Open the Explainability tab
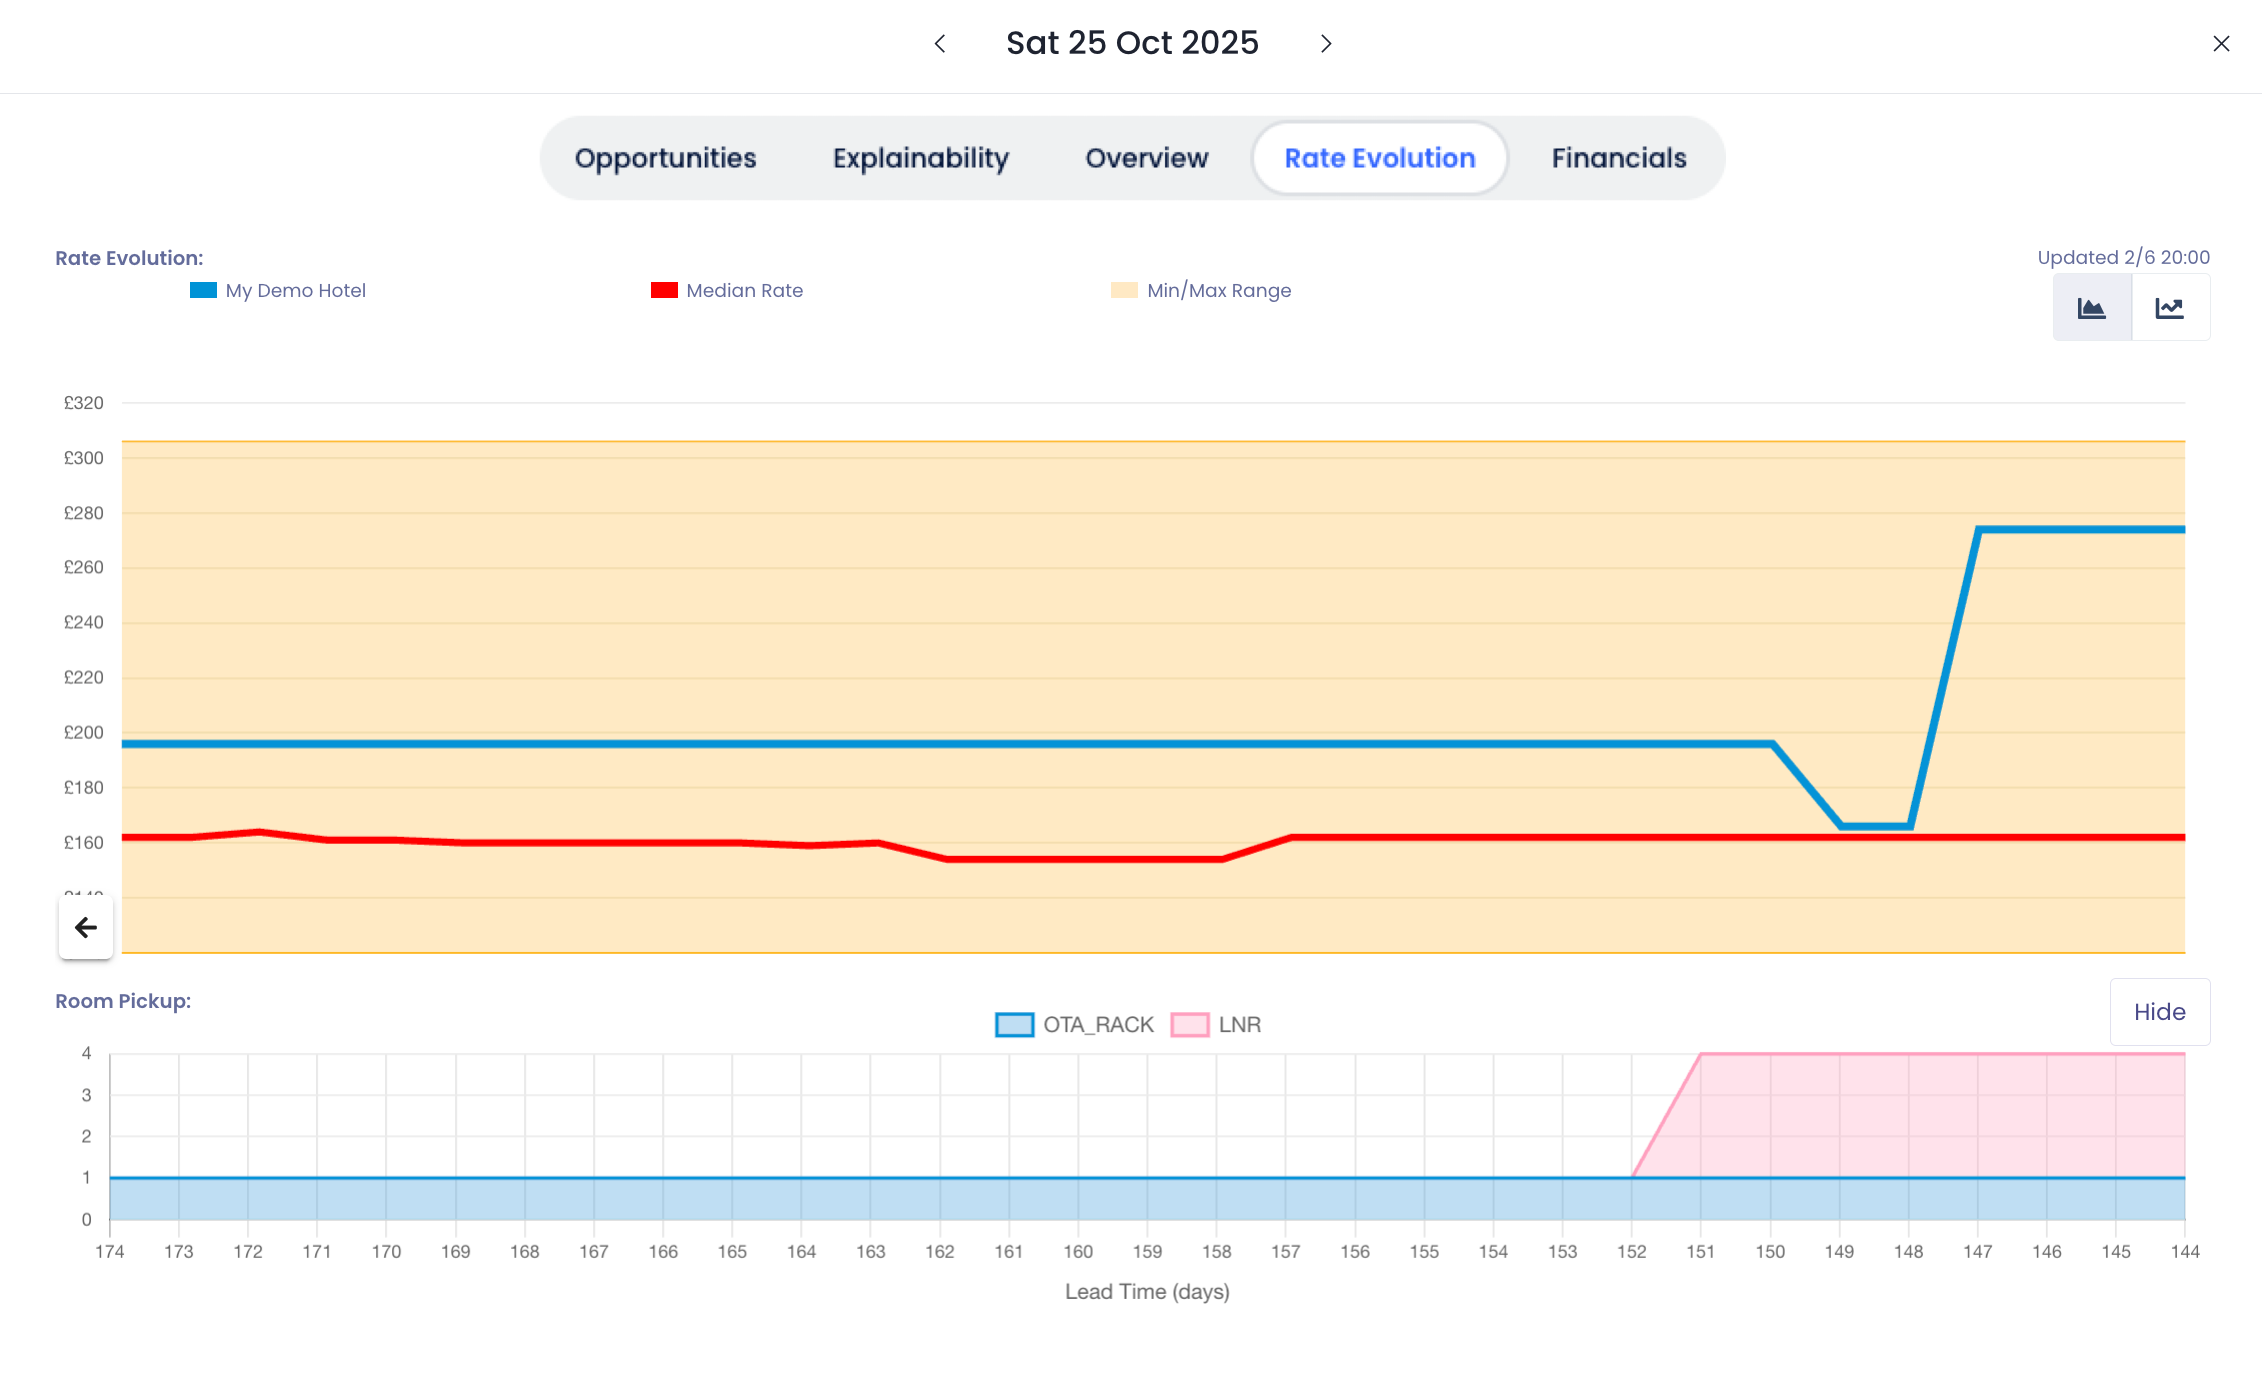This screenshot has height=1384, width=2262. pyautogui.click(x=921, y=158)
